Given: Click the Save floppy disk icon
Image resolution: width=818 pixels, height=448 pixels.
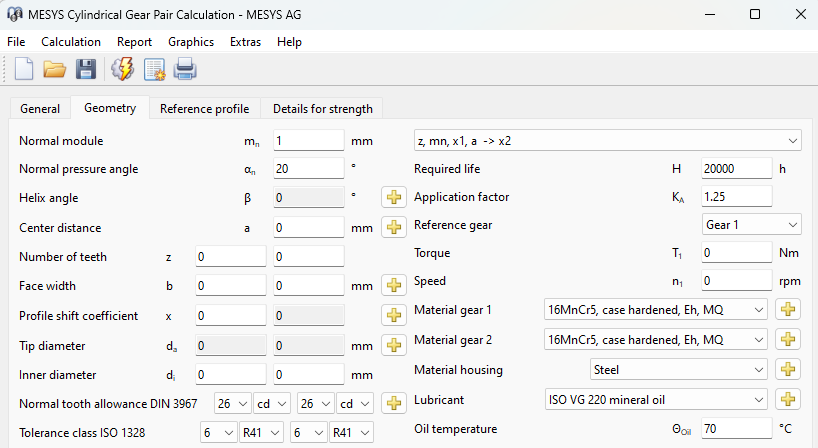Looking at the screenshot, I should pos(86,69).
